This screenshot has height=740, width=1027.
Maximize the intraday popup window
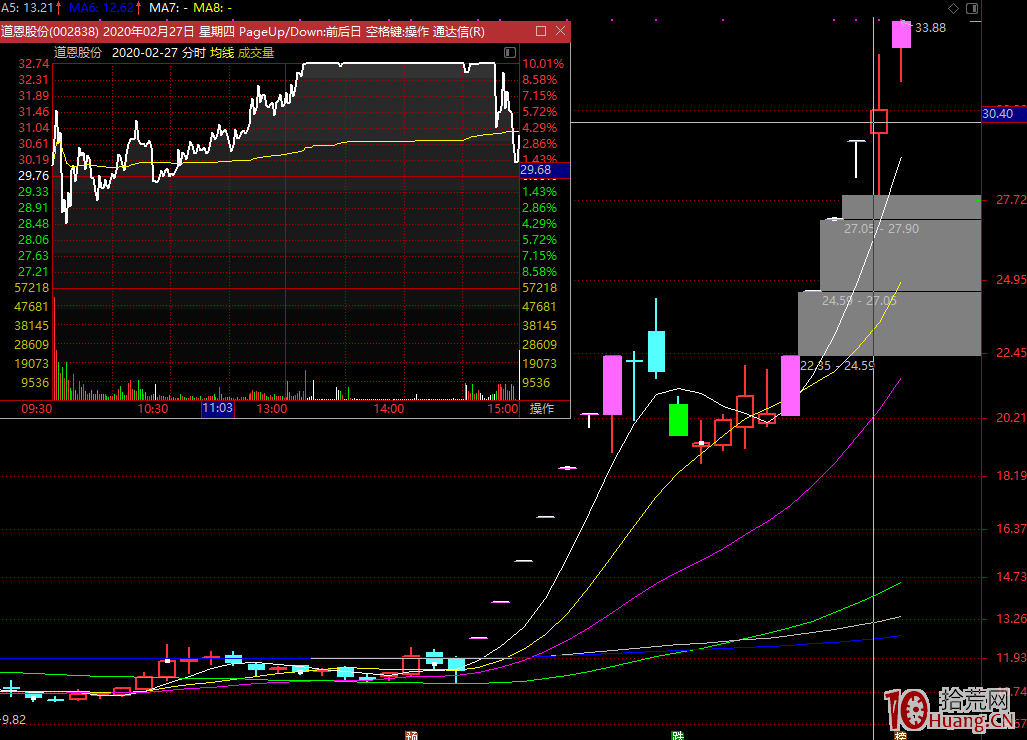[541, 31]
